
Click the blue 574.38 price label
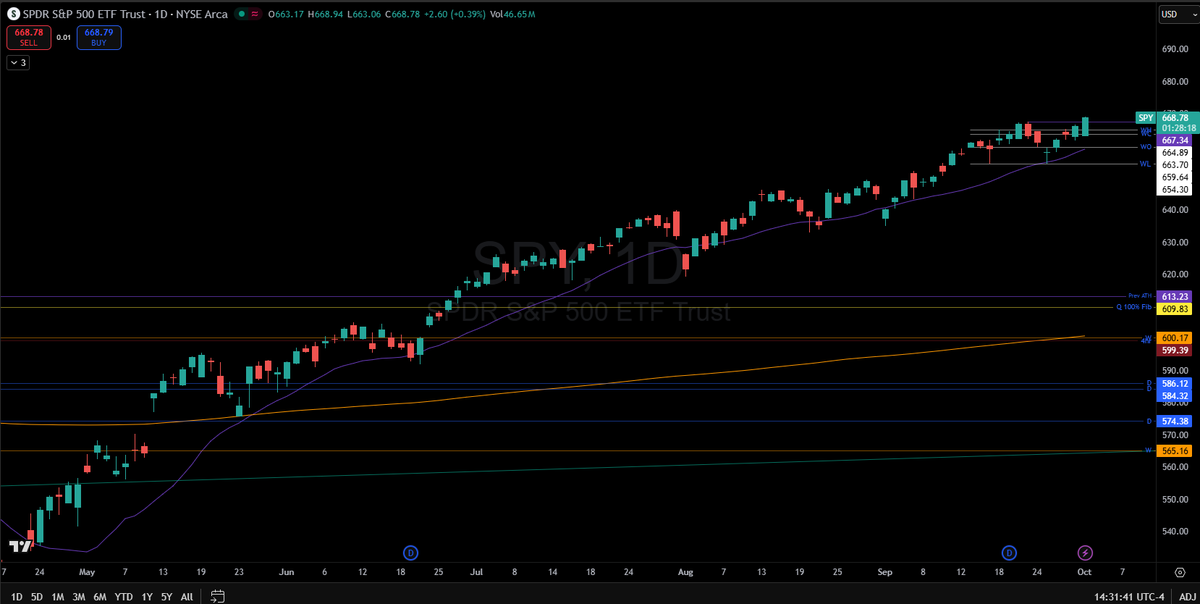pos(1175,421)
